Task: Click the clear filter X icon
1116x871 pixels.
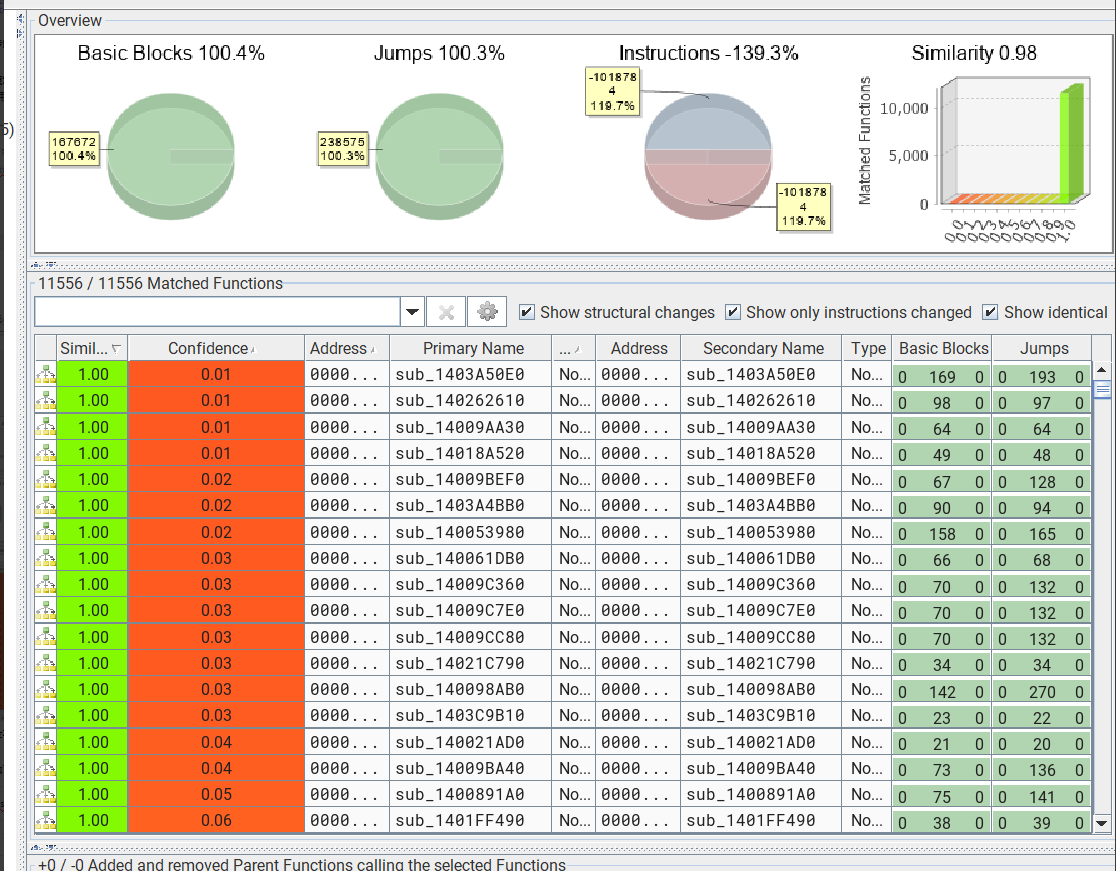Action: (x=446, y=312)
